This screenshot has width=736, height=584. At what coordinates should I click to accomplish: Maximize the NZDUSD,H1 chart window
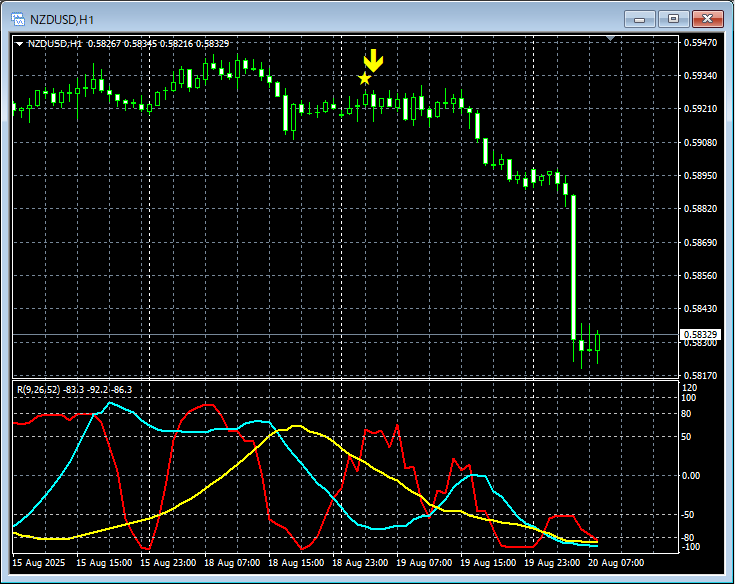673,19
